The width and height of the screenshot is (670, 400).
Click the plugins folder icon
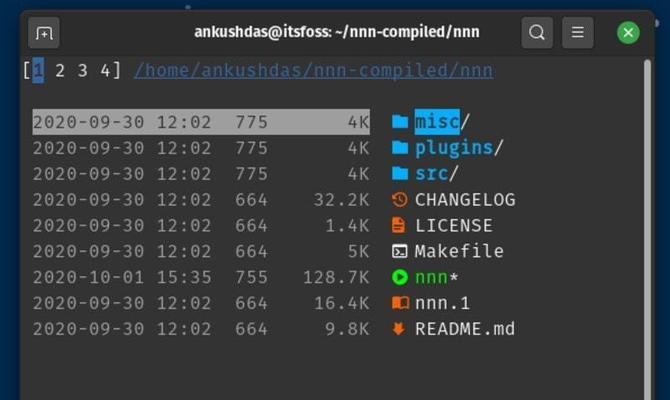point(400,148)
